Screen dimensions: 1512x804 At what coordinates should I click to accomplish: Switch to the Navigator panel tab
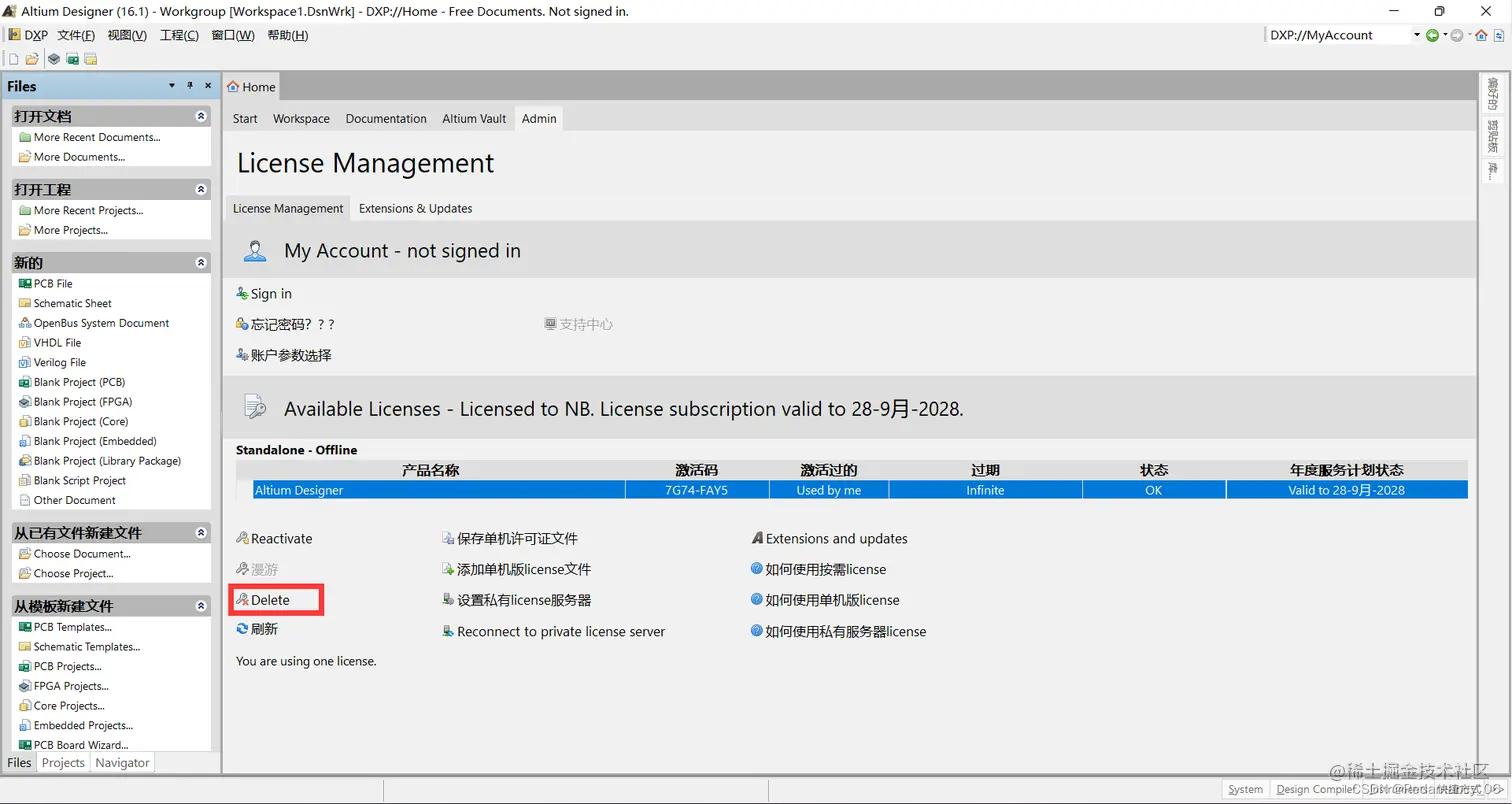coord(122,762)
